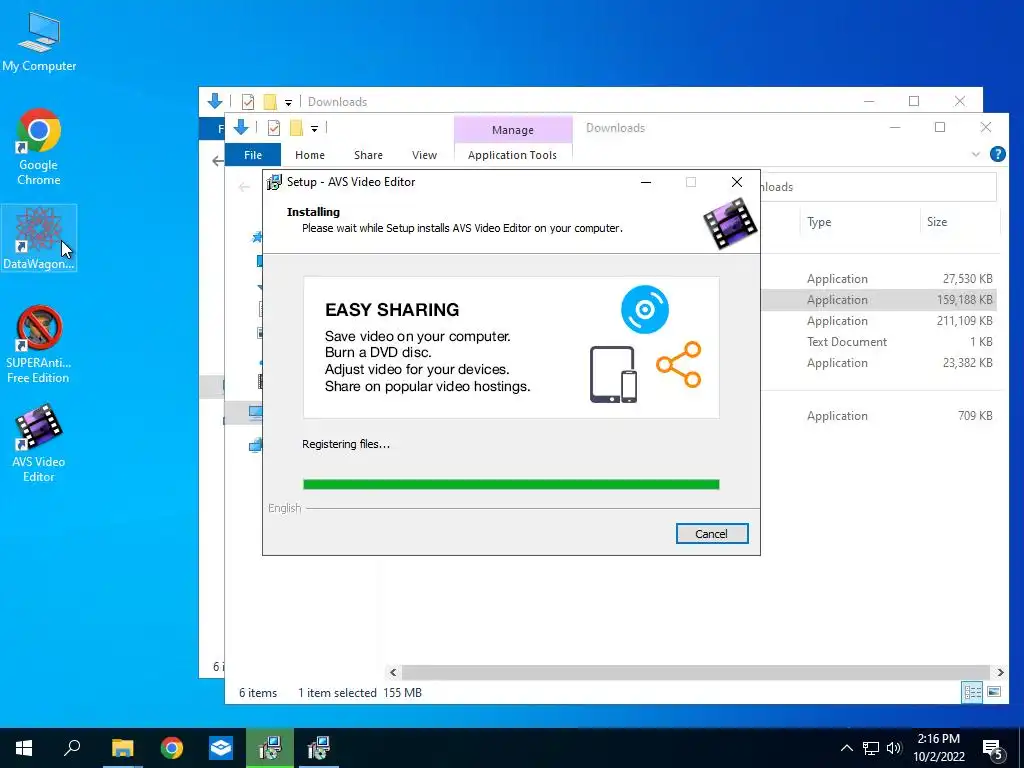Select the 159,188 KB Application row
Image resolution: width=1024 pixels, height=768 pixels.
coord(880,300)
